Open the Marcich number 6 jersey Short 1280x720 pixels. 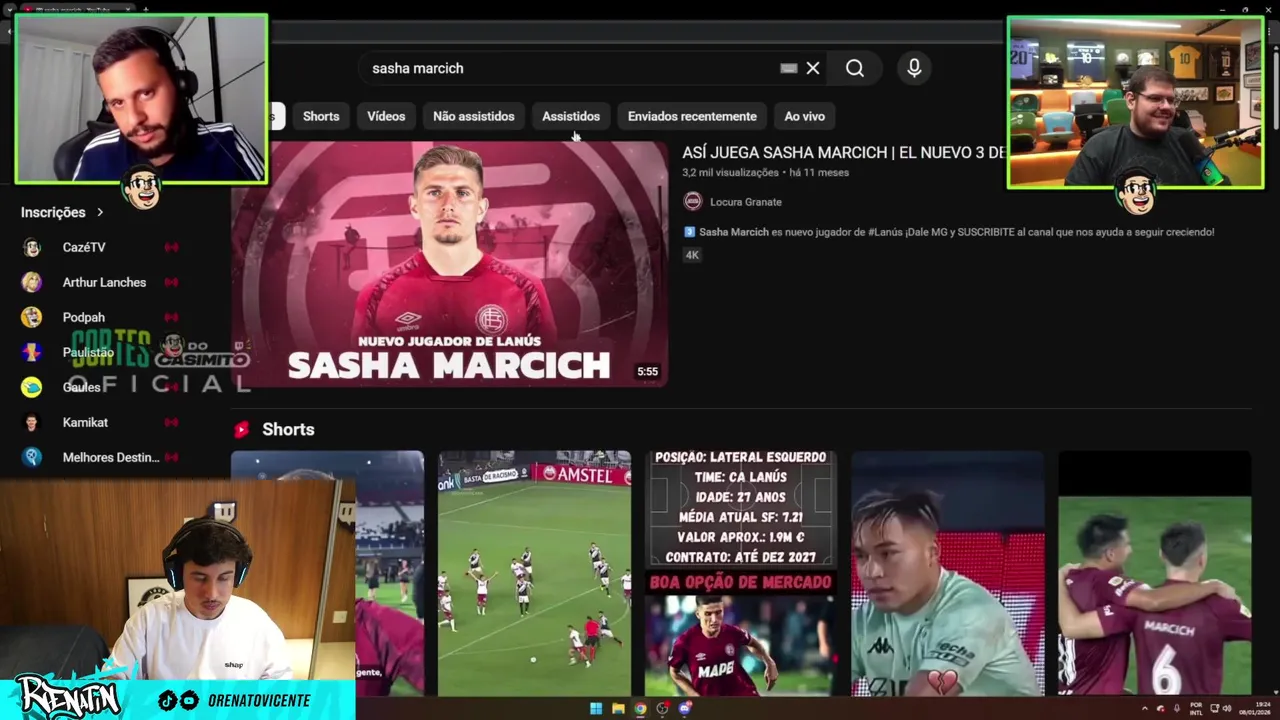pos(1155,573)
